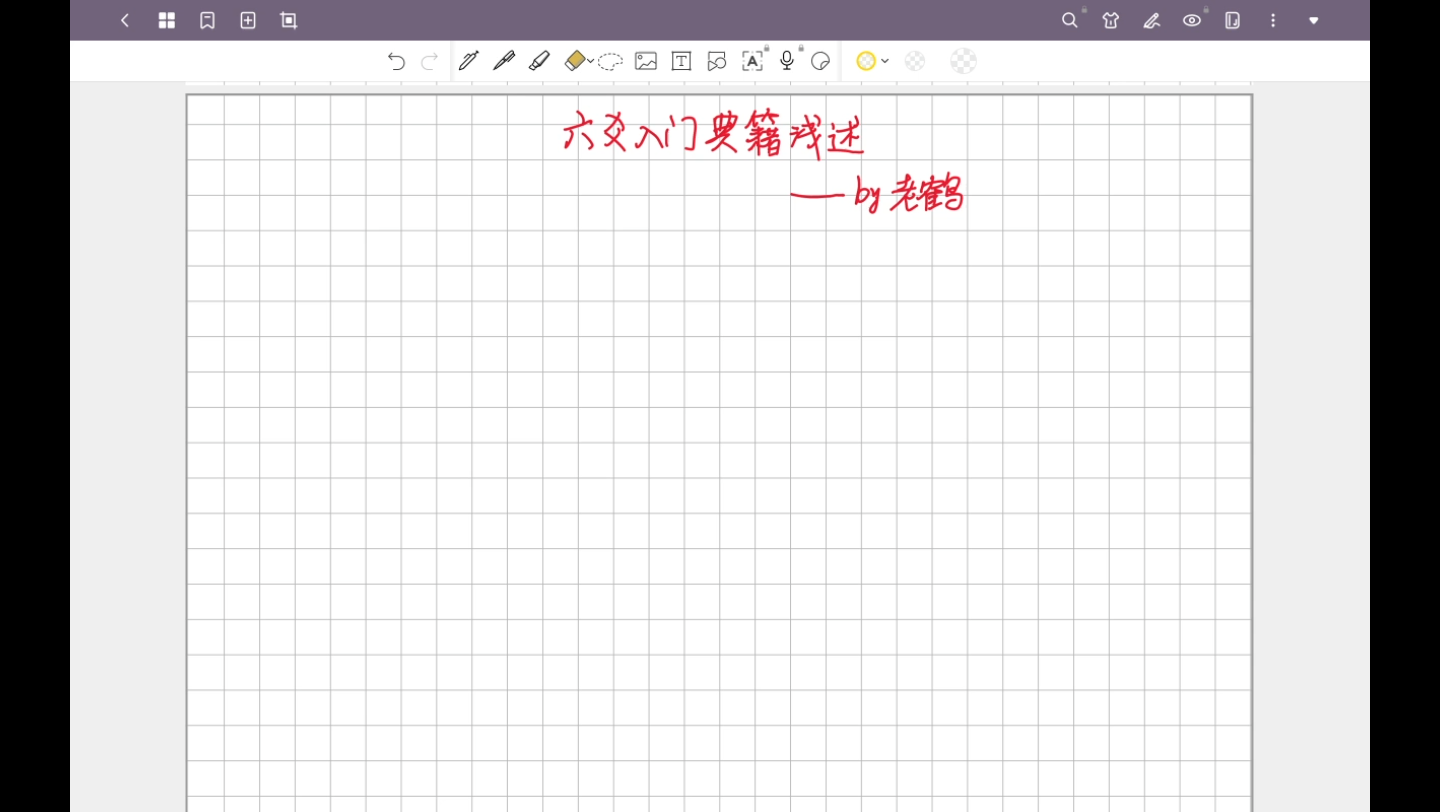Image resolution: width=1440 pixels, height=812 pixels.
Task: Select the yellow-ringed color swatch
Action: (866, 61)
